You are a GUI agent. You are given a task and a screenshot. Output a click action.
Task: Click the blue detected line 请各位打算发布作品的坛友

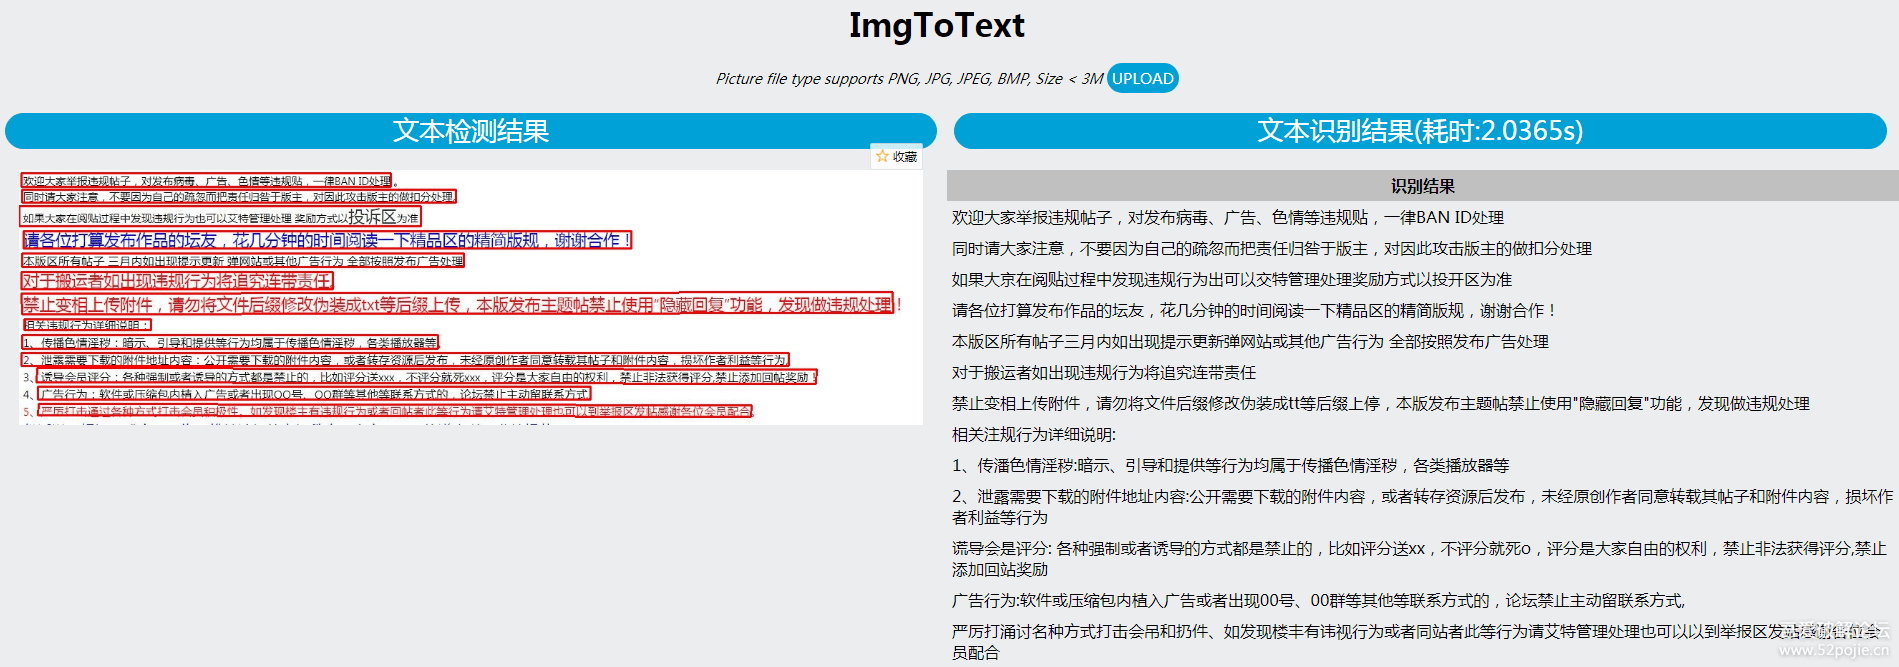click(x=326, y=240)
